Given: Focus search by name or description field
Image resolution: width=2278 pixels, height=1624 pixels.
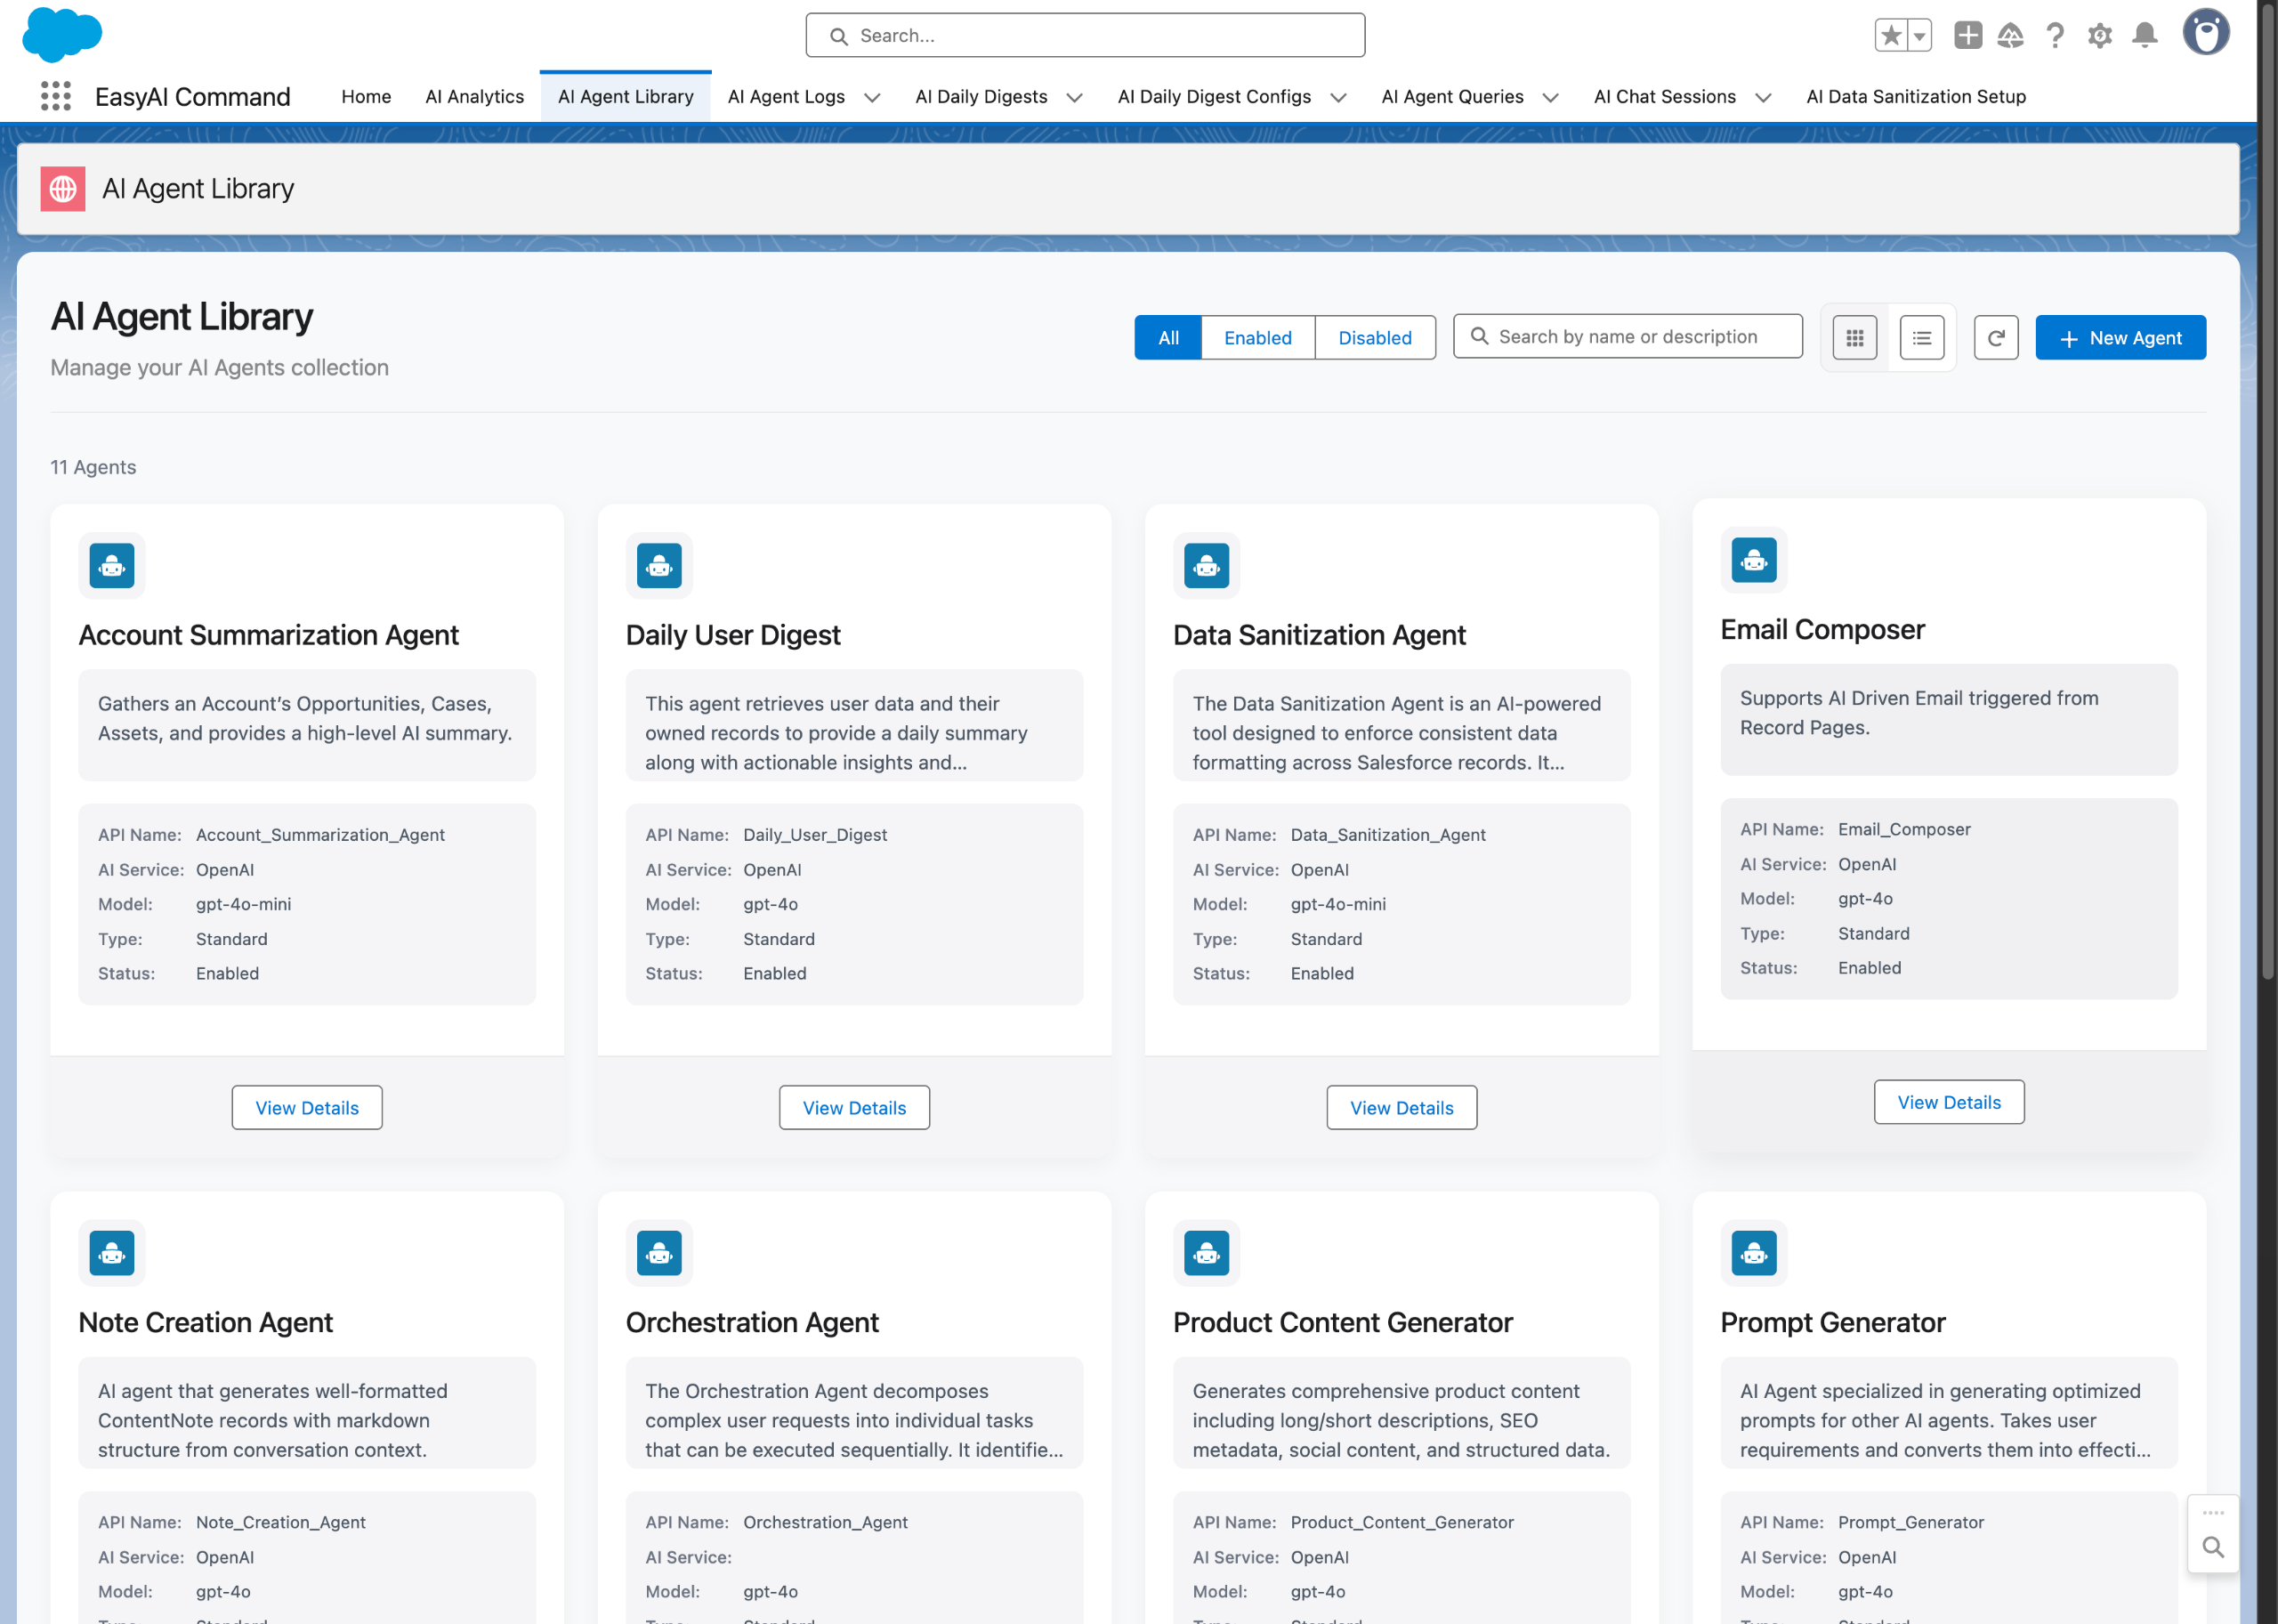Looking at the screenshot, I should pyautogui.click(x=1640, y=337).
